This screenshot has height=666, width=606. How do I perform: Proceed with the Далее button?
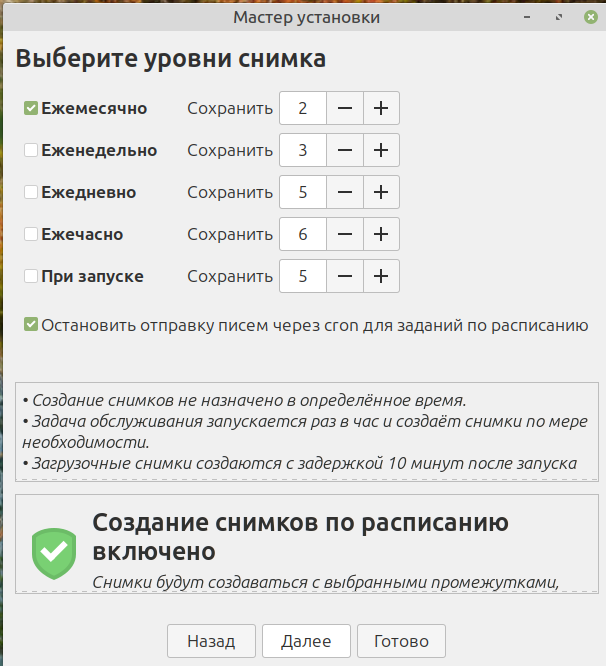(x=306, y=641)
